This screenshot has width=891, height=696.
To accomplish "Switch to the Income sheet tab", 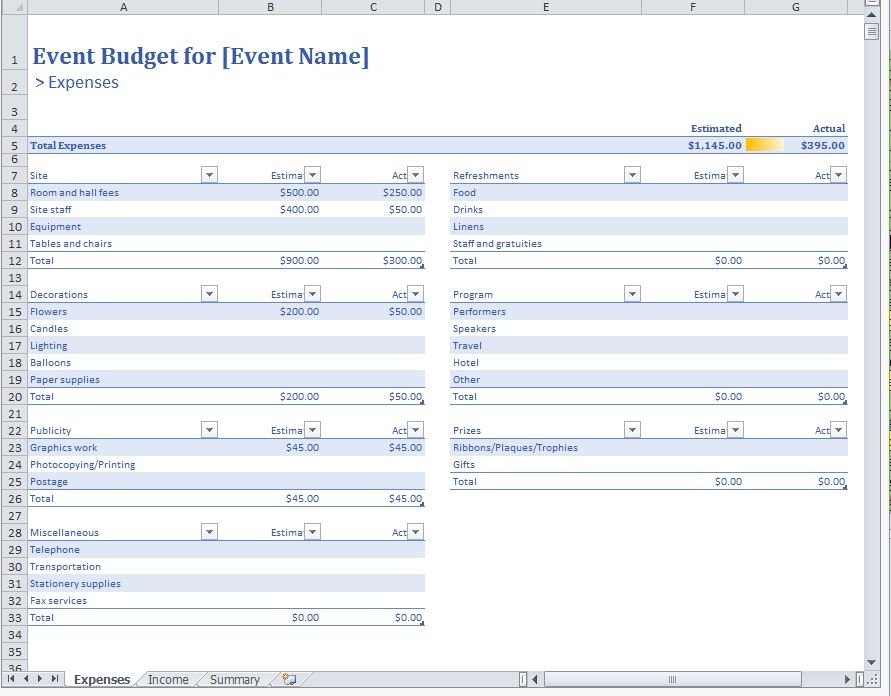I will point(168,680).
